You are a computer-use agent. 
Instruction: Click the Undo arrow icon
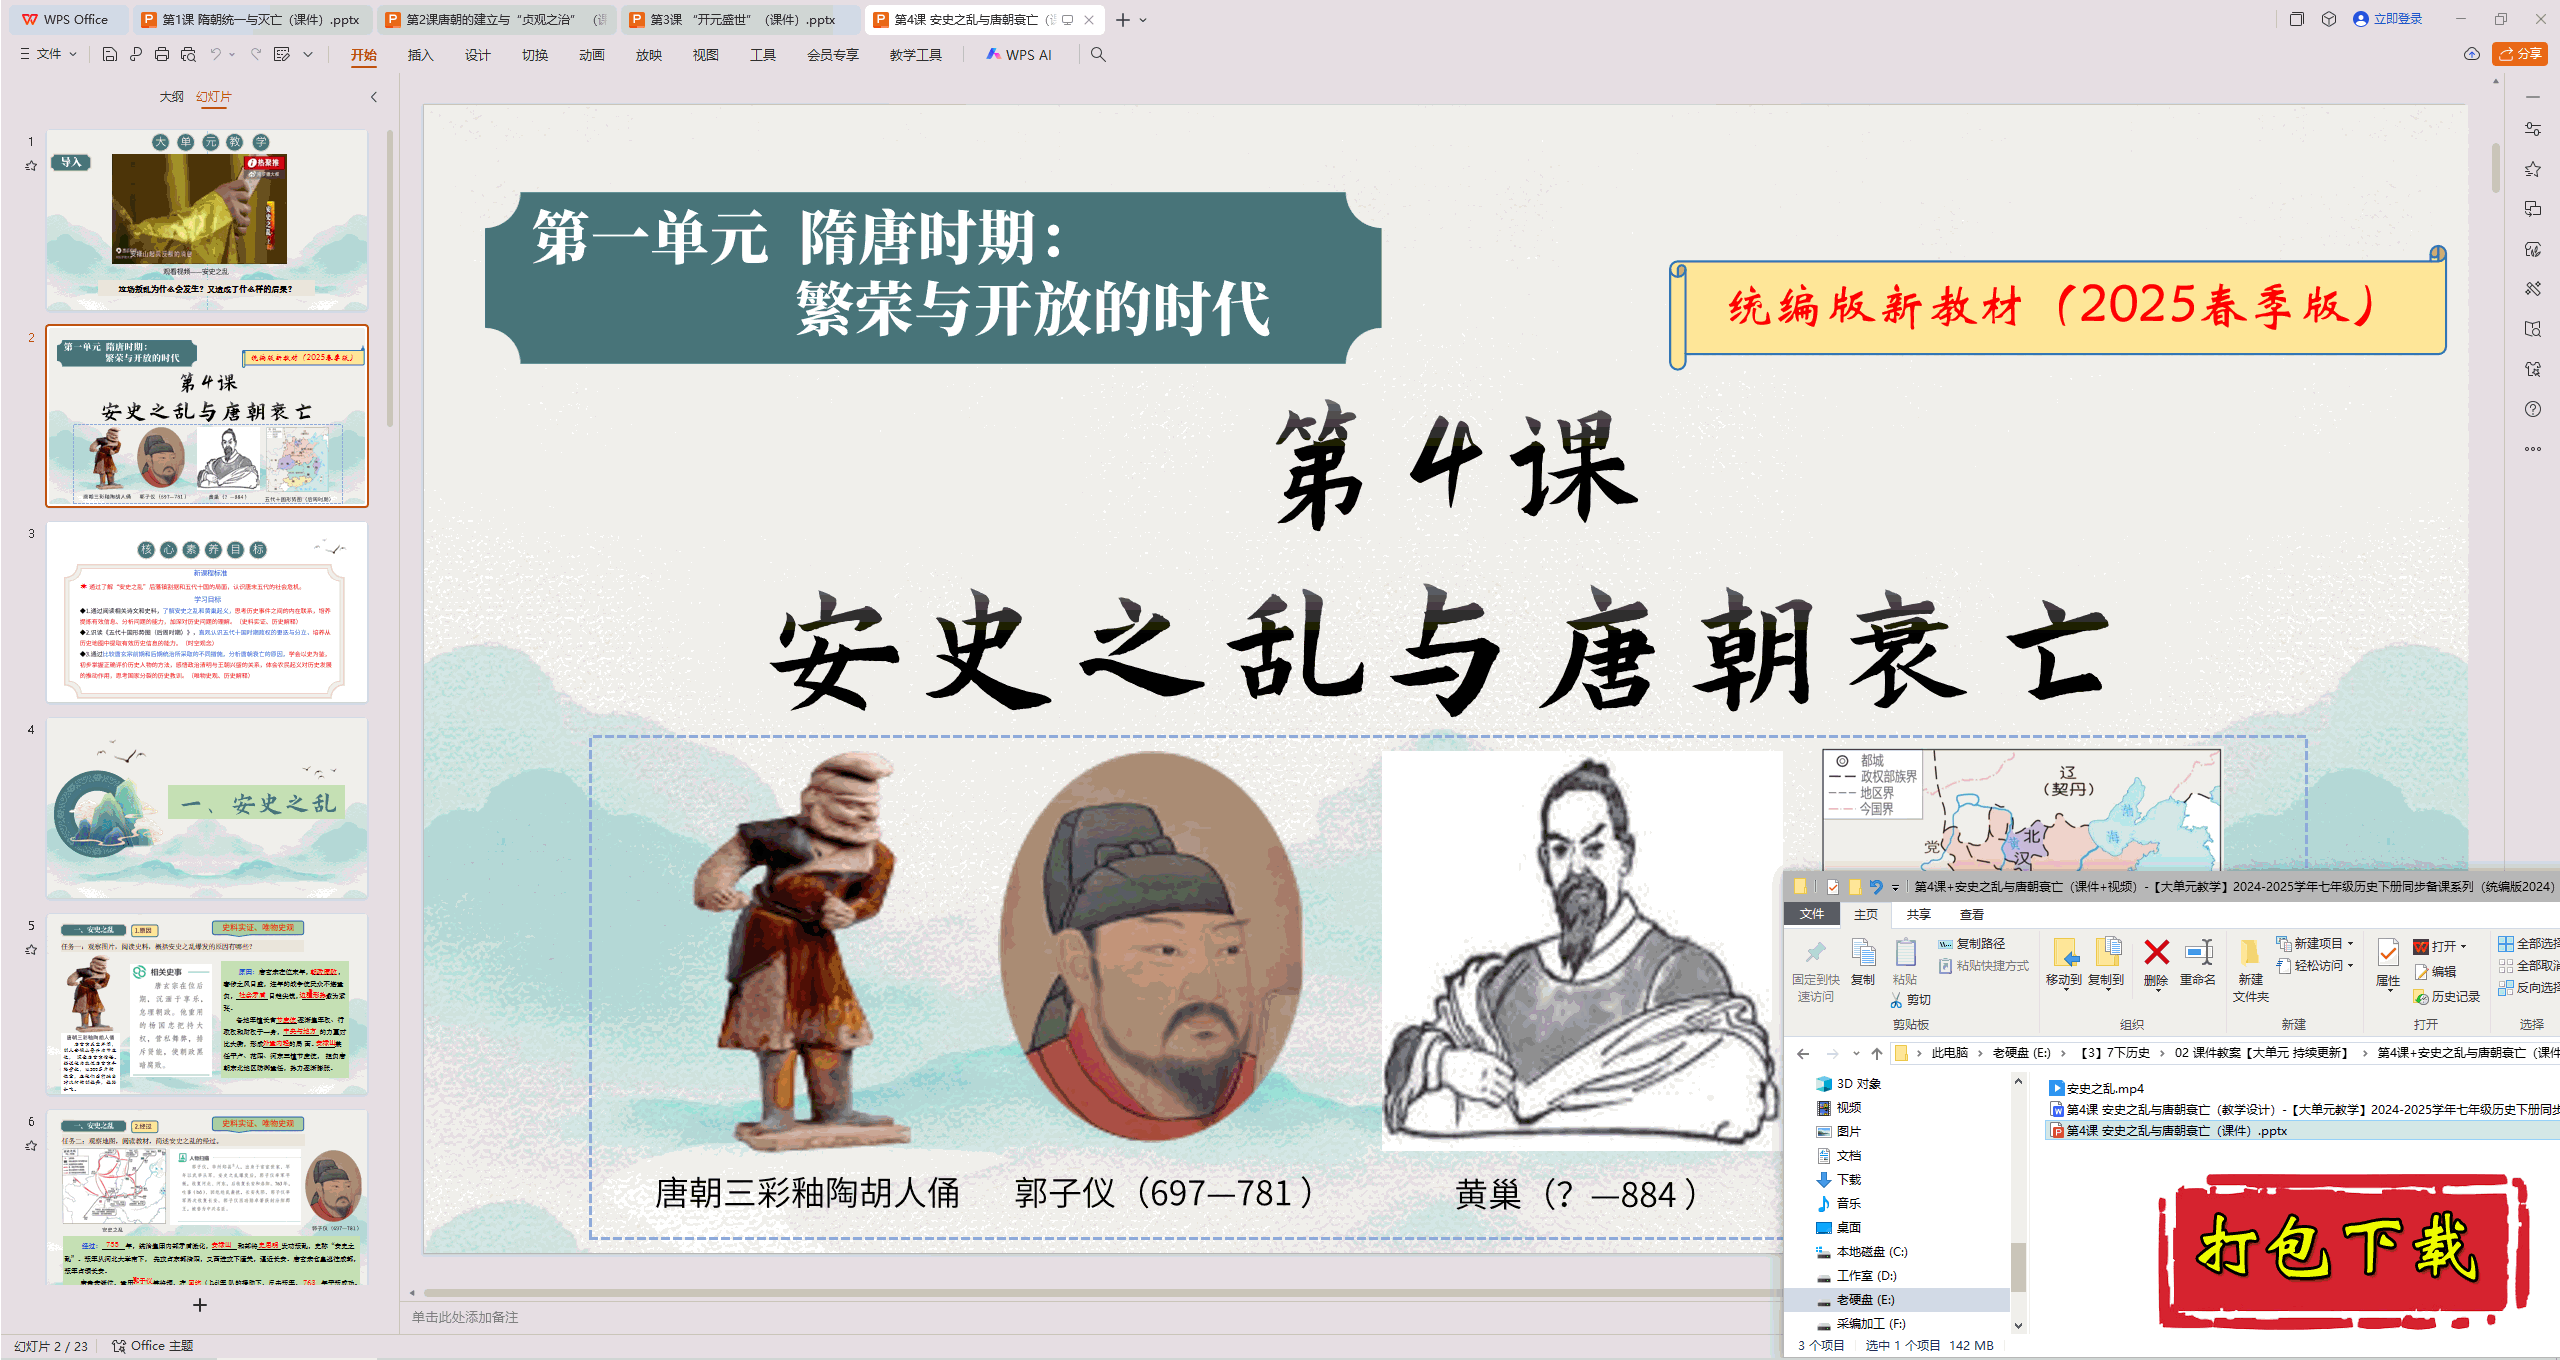pos(215,54)
